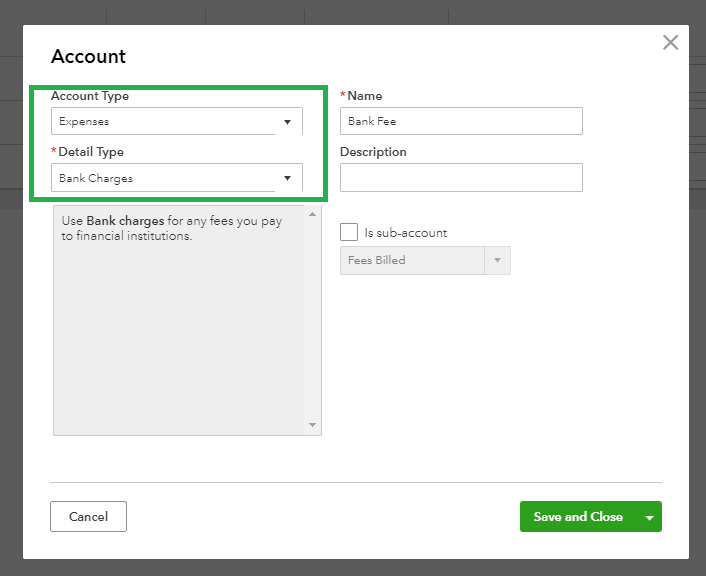Click the Name field containing Bank Fee
The width and height of the screenshot is (706, 576).
[x=461, y=121]
